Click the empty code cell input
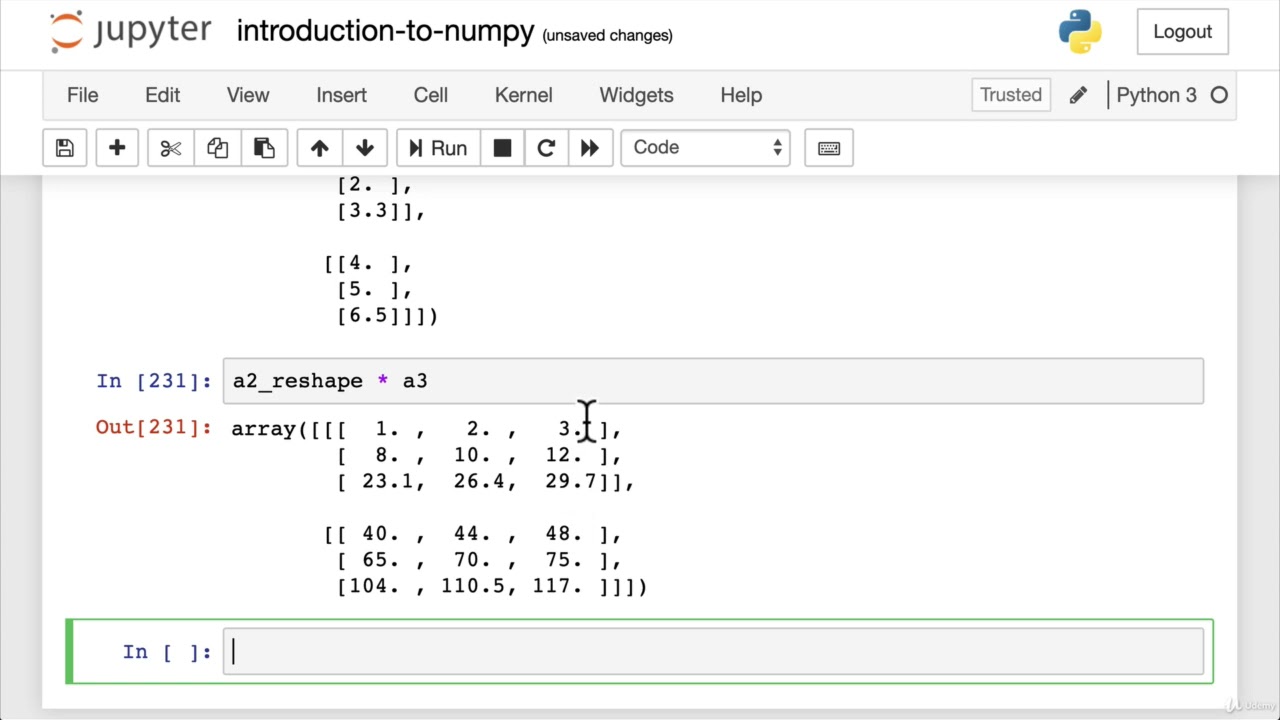 (x=713, y=652)
